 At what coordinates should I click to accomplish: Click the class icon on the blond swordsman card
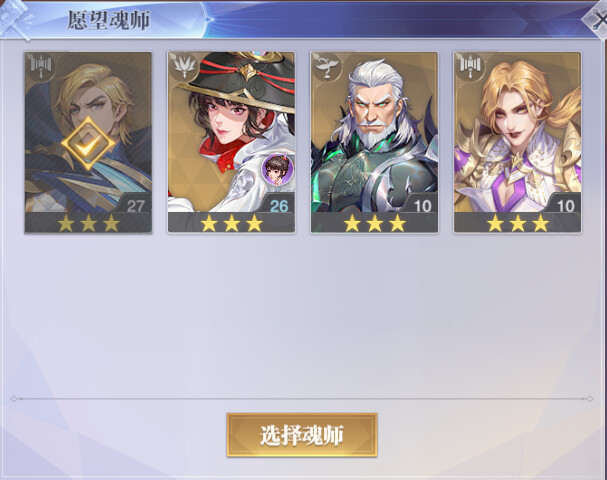coord(41,66)
